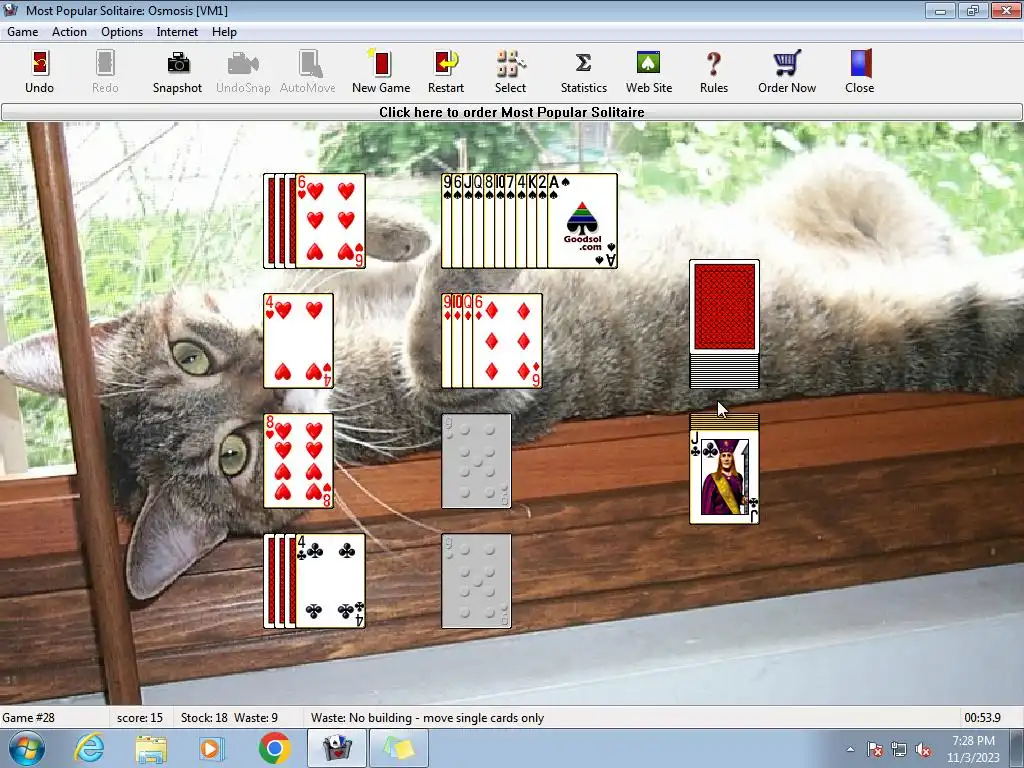Click the 00:53.9 game timer
Screen dimensions: 1024x768
[982, 718]
